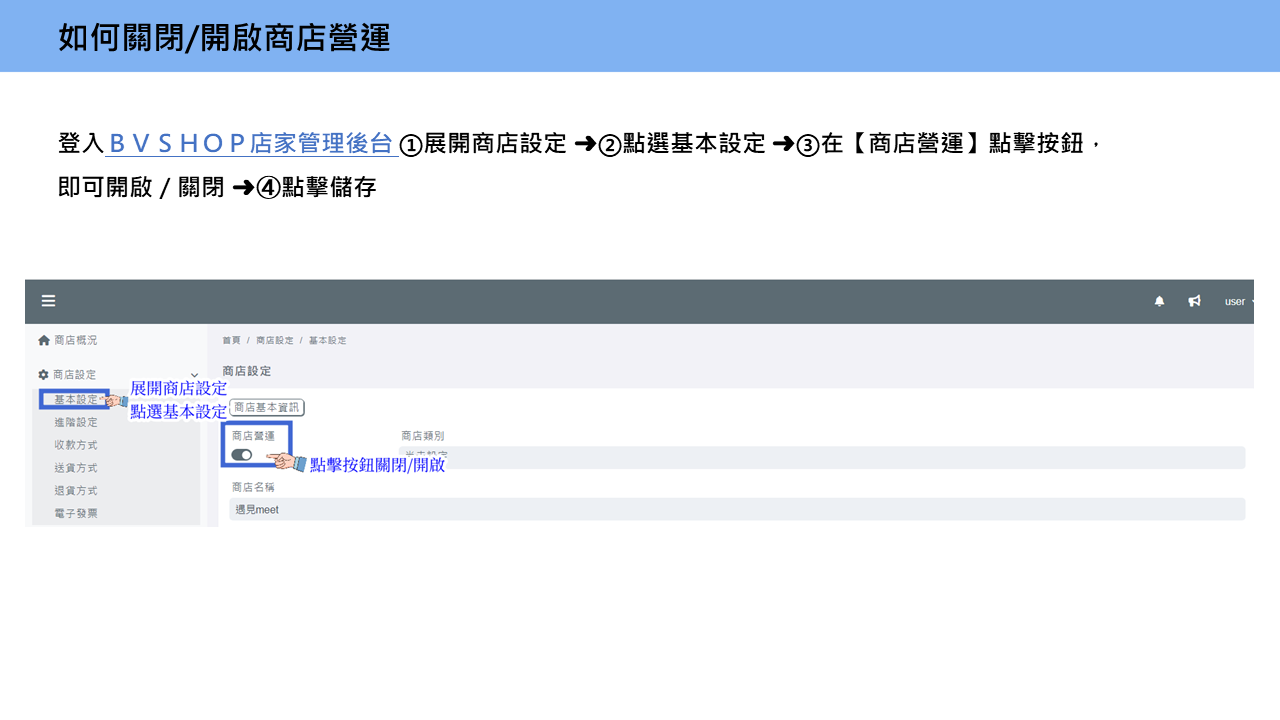This screenshot has width=1280, height=720.
Task: Click the gear icon beside 商店設定
Action: tap(44, 375)
